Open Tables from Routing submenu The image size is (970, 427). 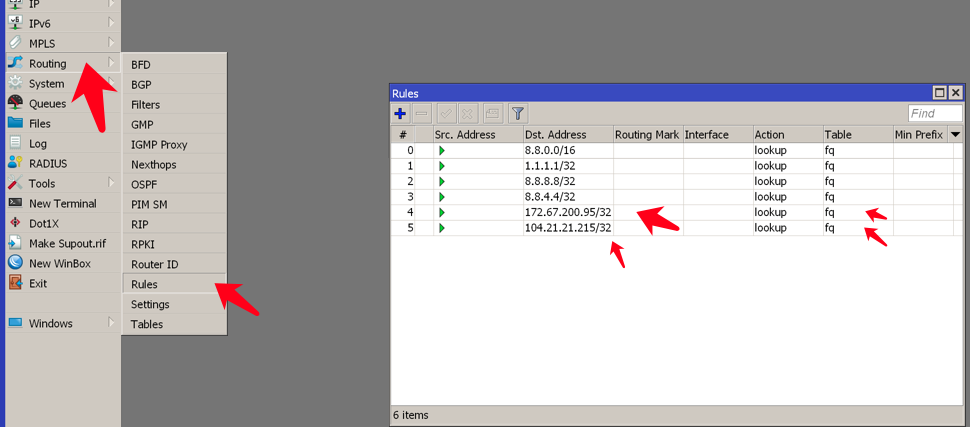point(174,324)
